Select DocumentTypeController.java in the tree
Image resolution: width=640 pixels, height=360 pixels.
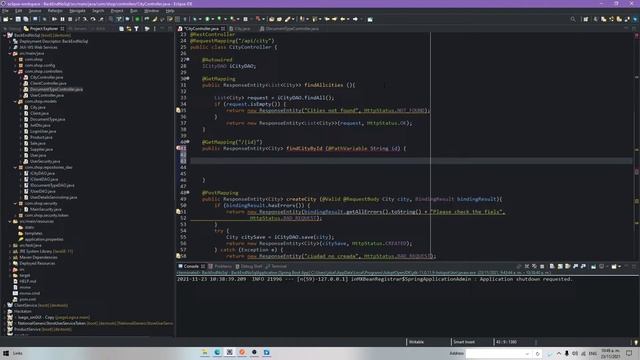pyautogui.click(x=56, y=89)
